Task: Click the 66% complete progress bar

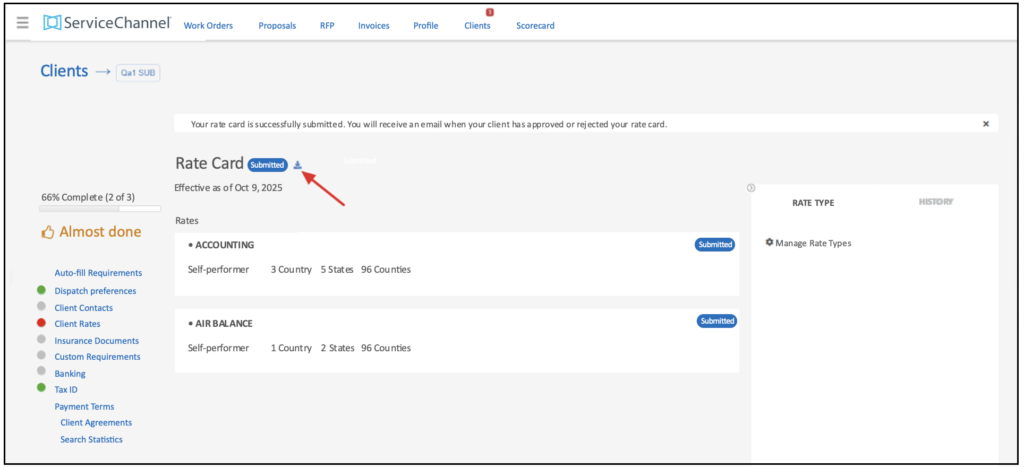Action: 99,209
